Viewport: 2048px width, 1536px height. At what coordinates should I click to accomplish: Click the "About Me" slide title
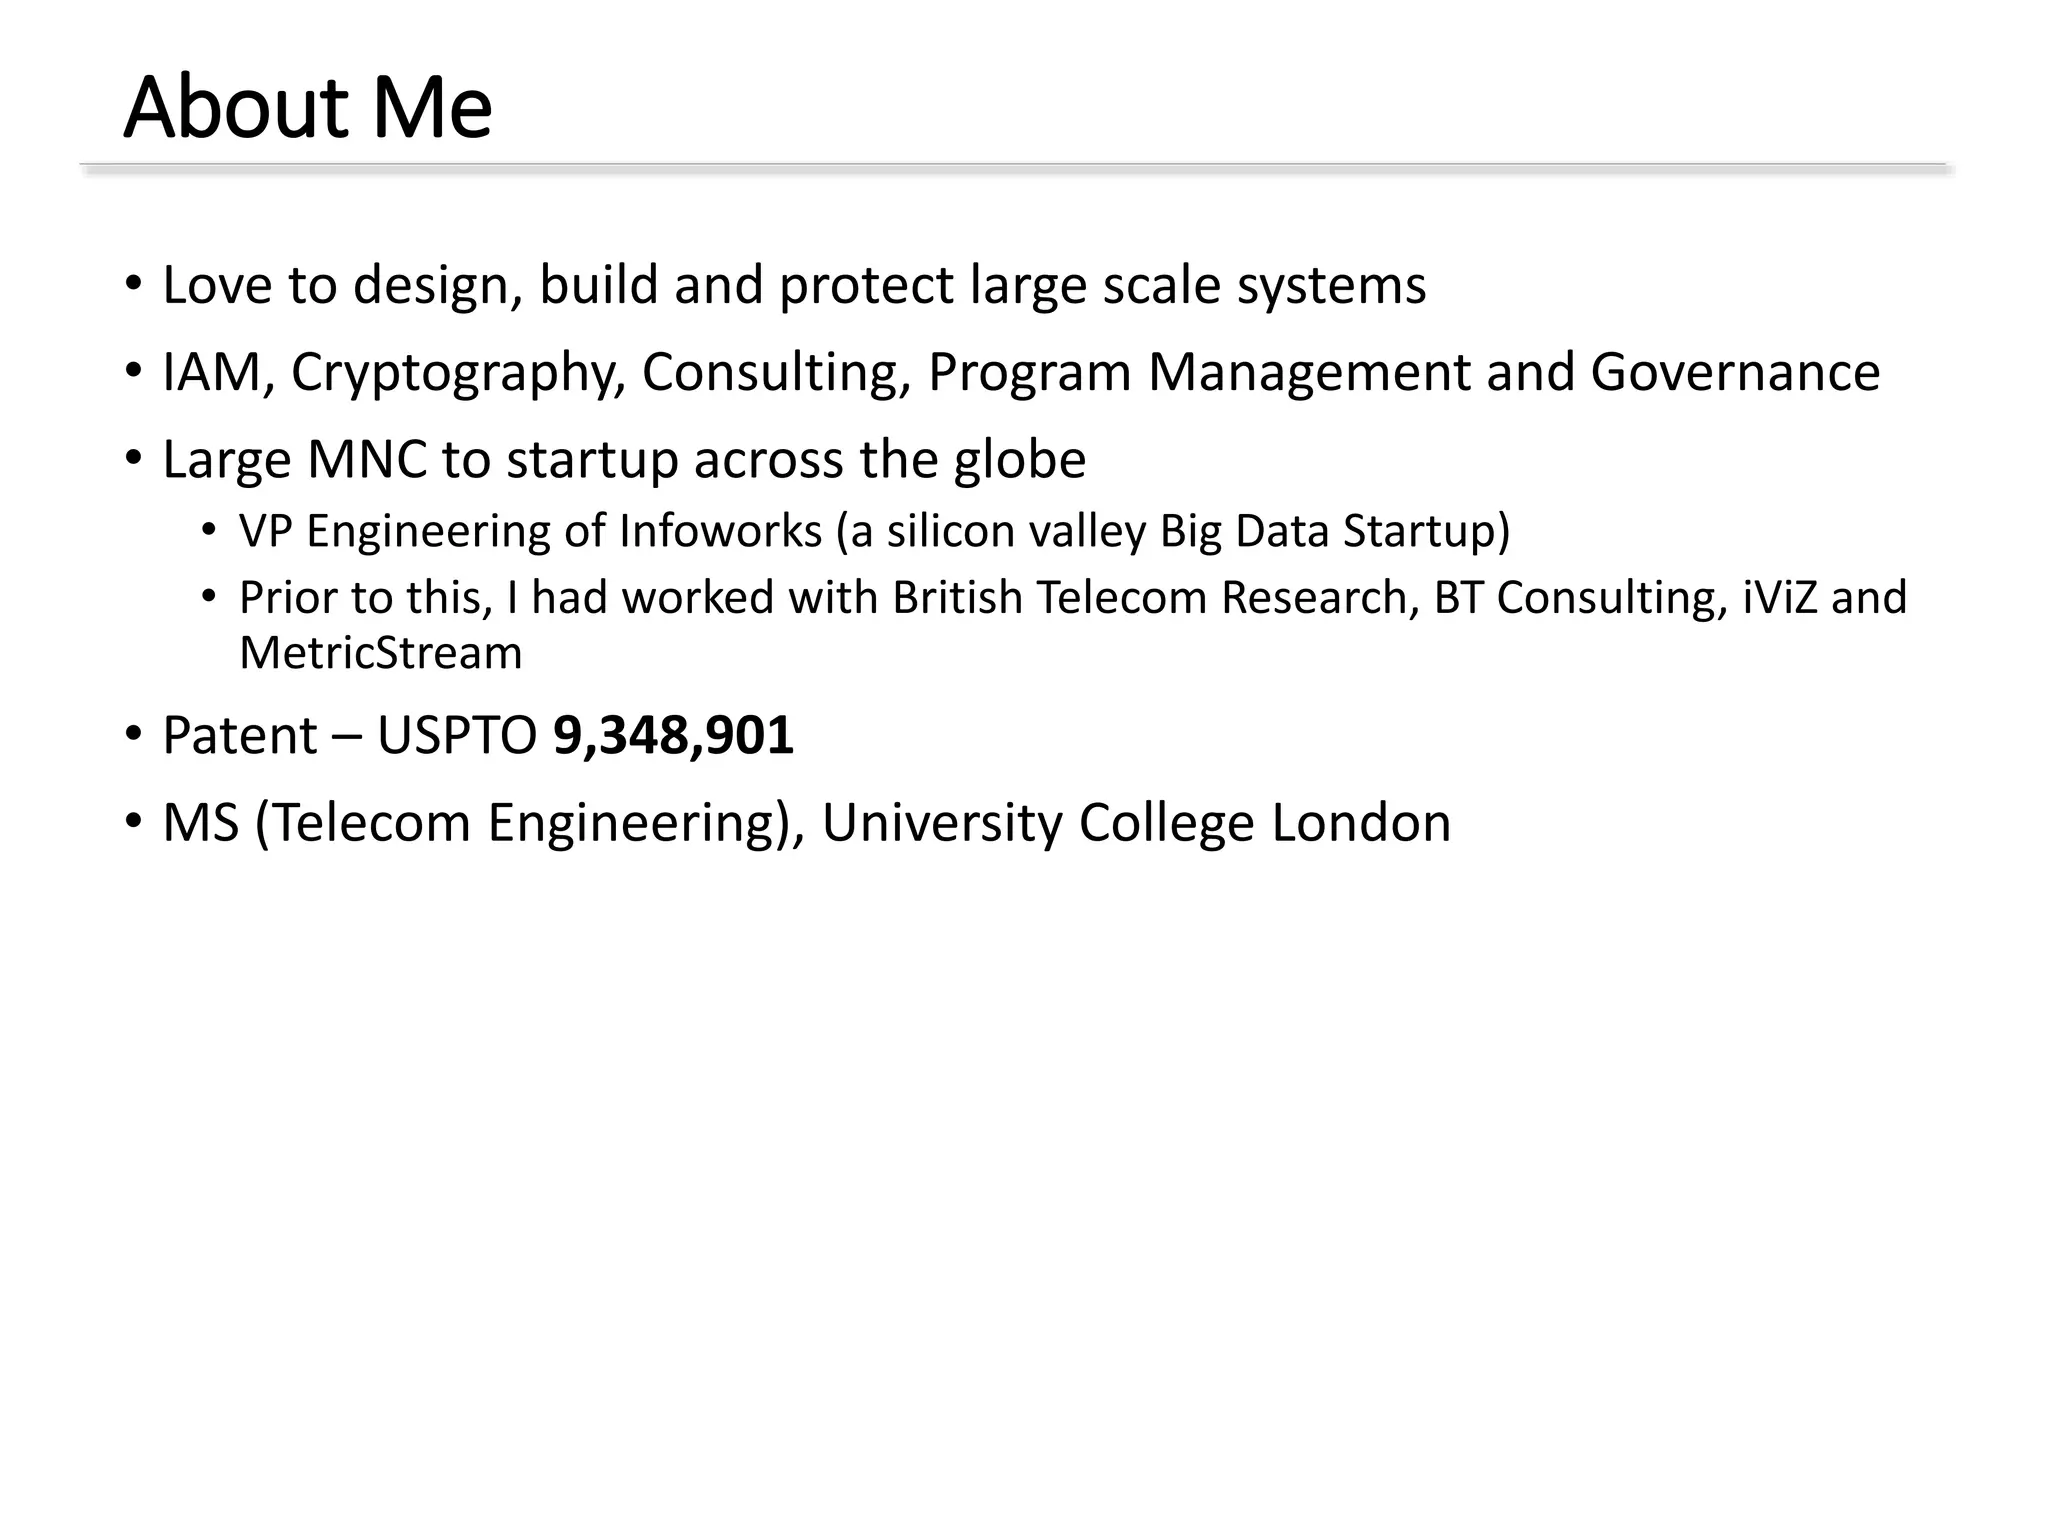(307, 107)
